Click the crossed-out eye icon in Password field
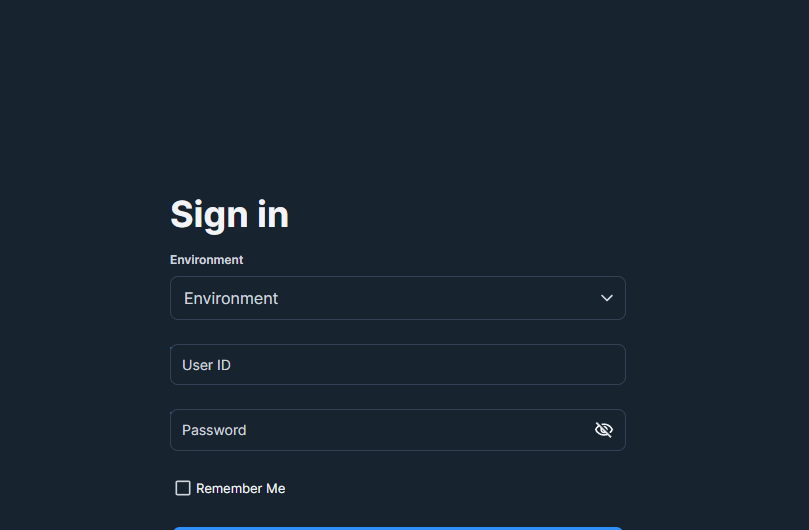Screen dimensions: 809x530 603,430
